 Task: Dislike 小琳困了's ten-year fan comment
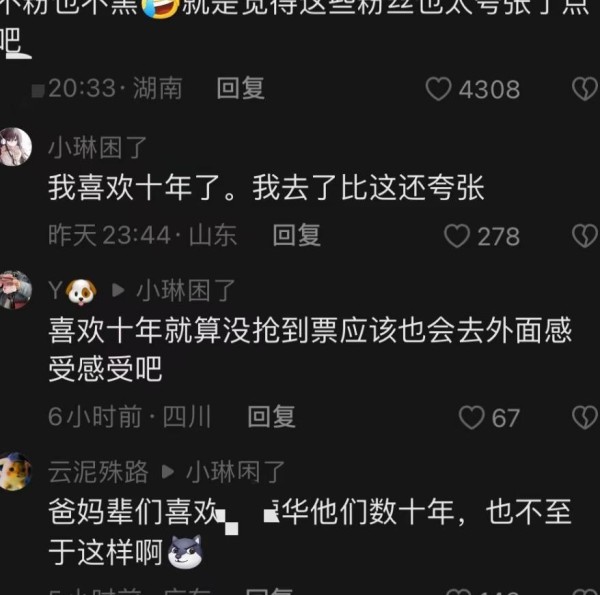pos(585,236)
